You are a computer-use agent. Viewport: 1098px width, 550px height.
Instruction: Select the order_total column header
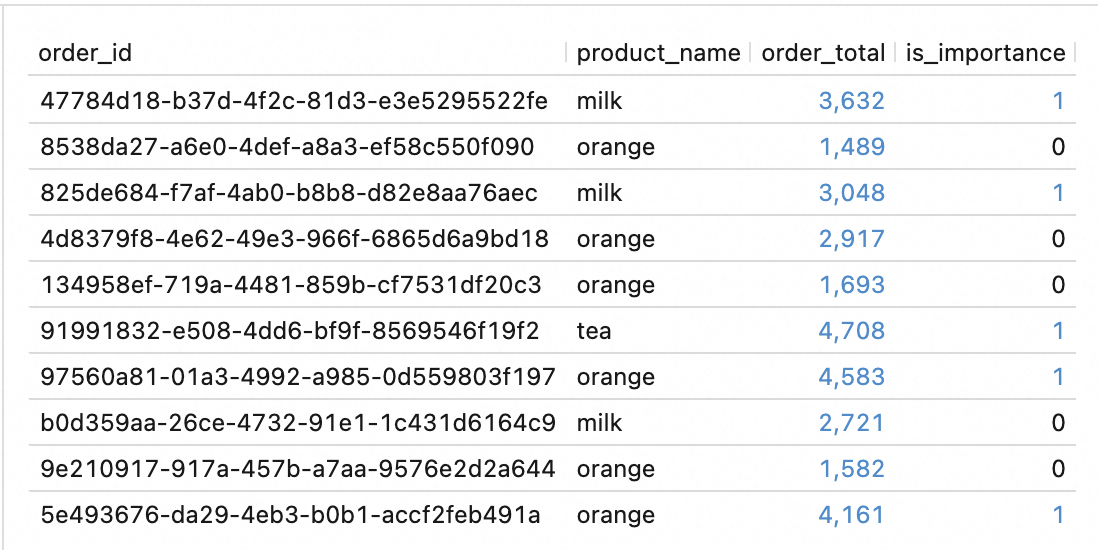click(823, 53)
